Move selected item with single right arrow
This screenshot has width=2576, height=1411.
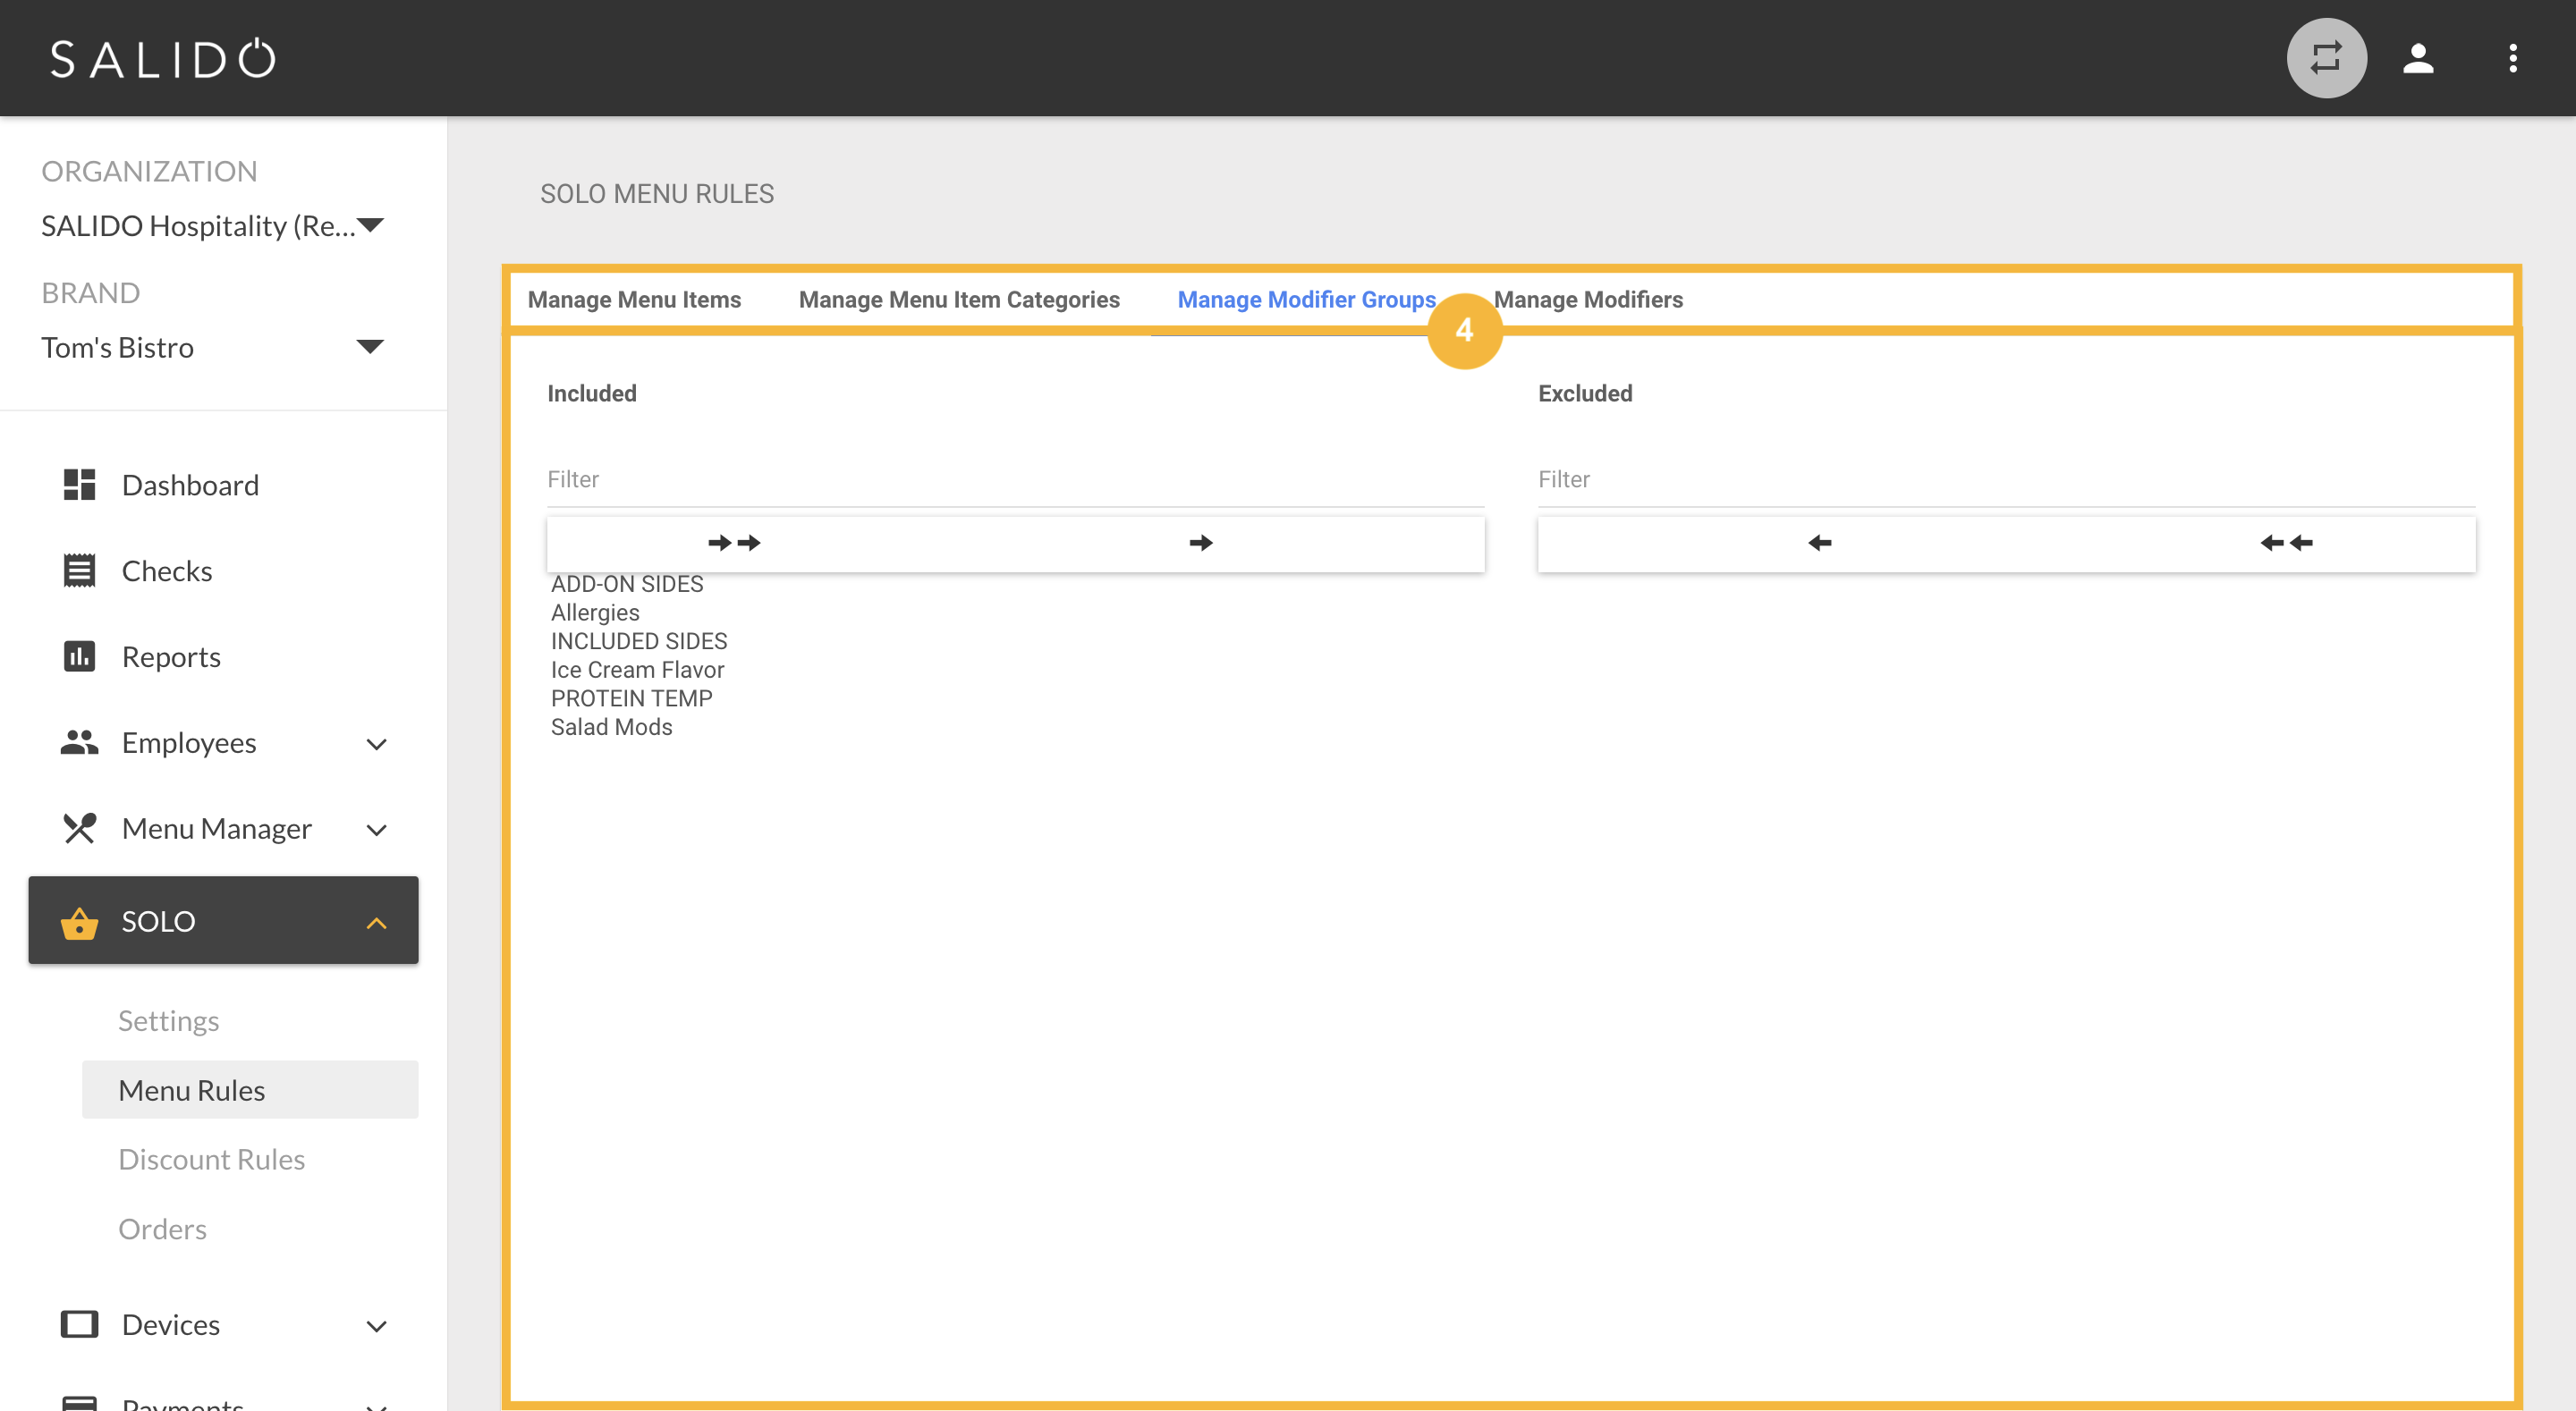(1201, 543)
